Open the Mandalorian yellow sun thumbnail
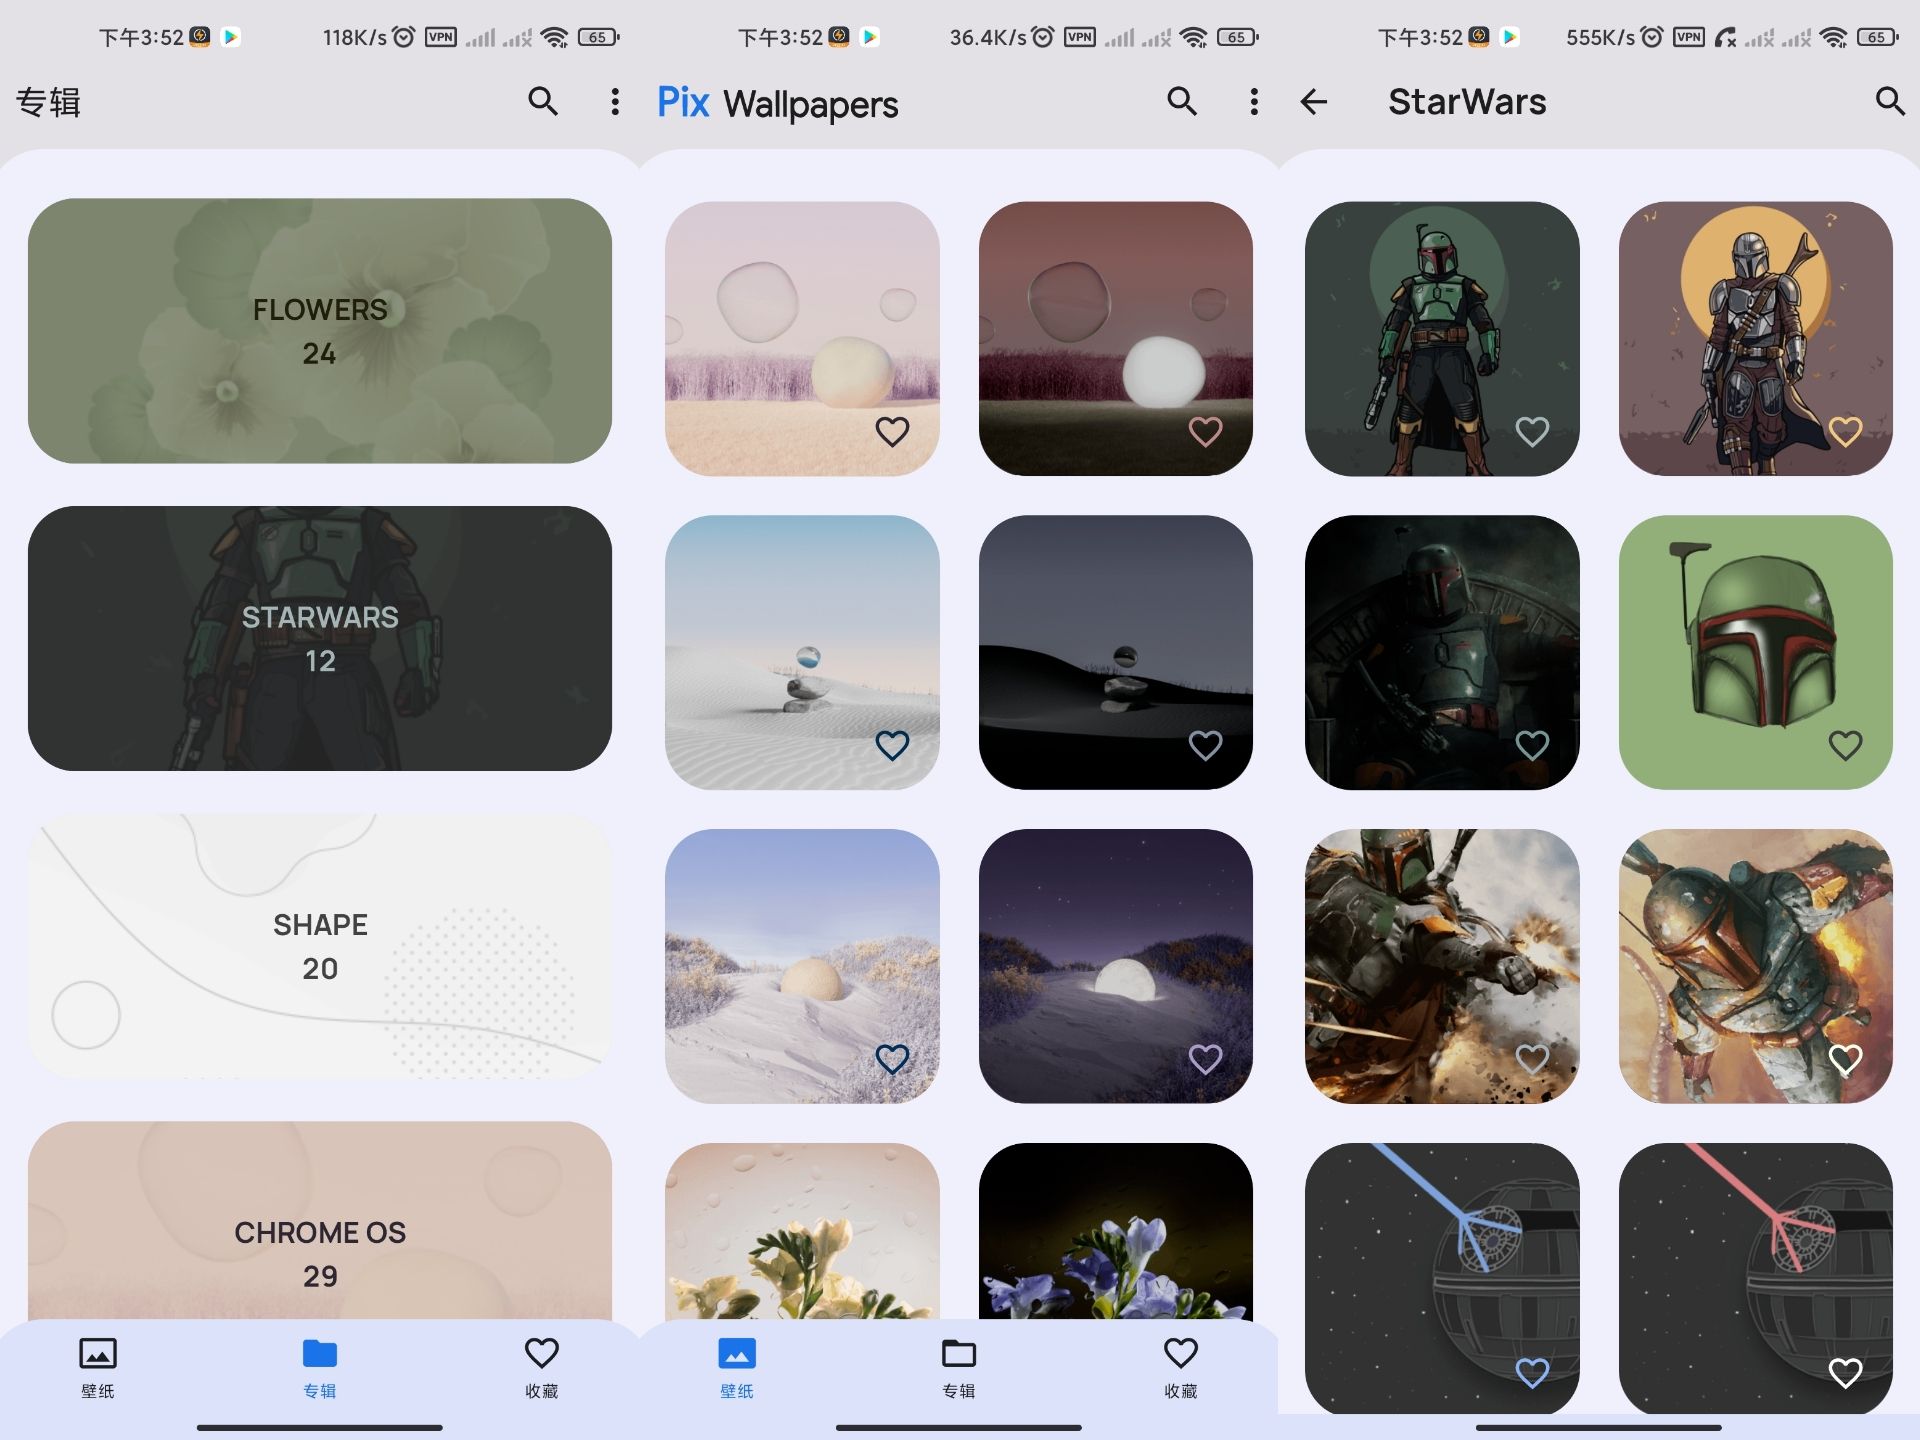The height and width of the screenshot is (1440, 1920). pos(1756,339)
